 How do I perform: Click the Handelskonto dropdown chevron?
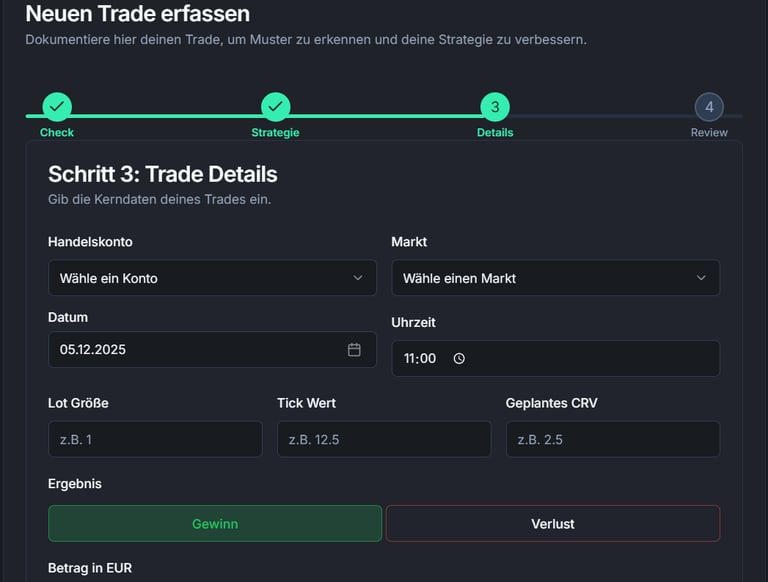pyautogui.click(x=358, y=278)
